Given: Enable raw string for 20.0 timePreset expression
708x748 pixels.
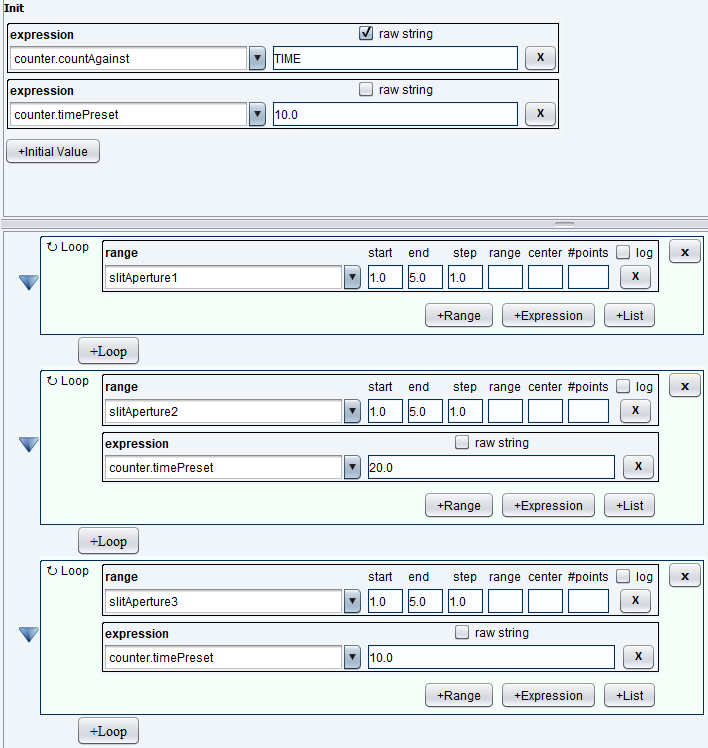Looking at the screenshot, I should (x=462, y=442).
